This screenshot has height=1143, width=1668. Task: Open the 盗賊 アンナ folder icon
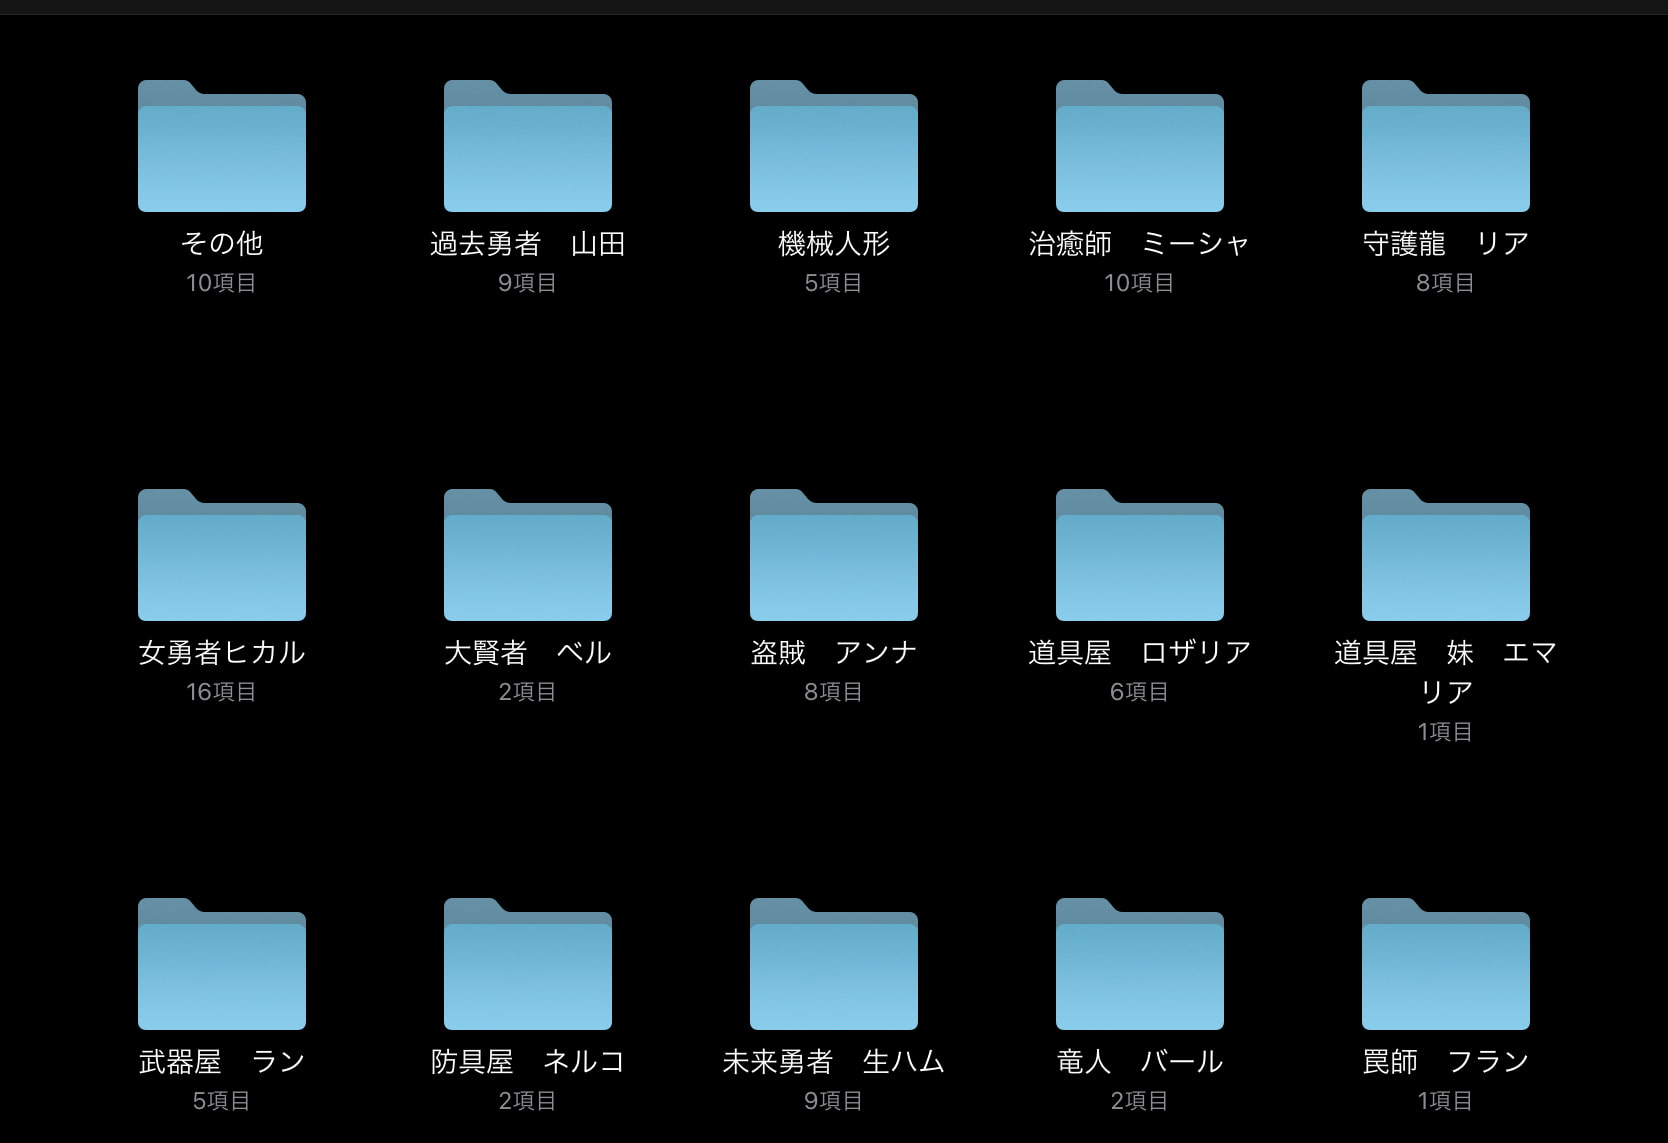point(834,555)
